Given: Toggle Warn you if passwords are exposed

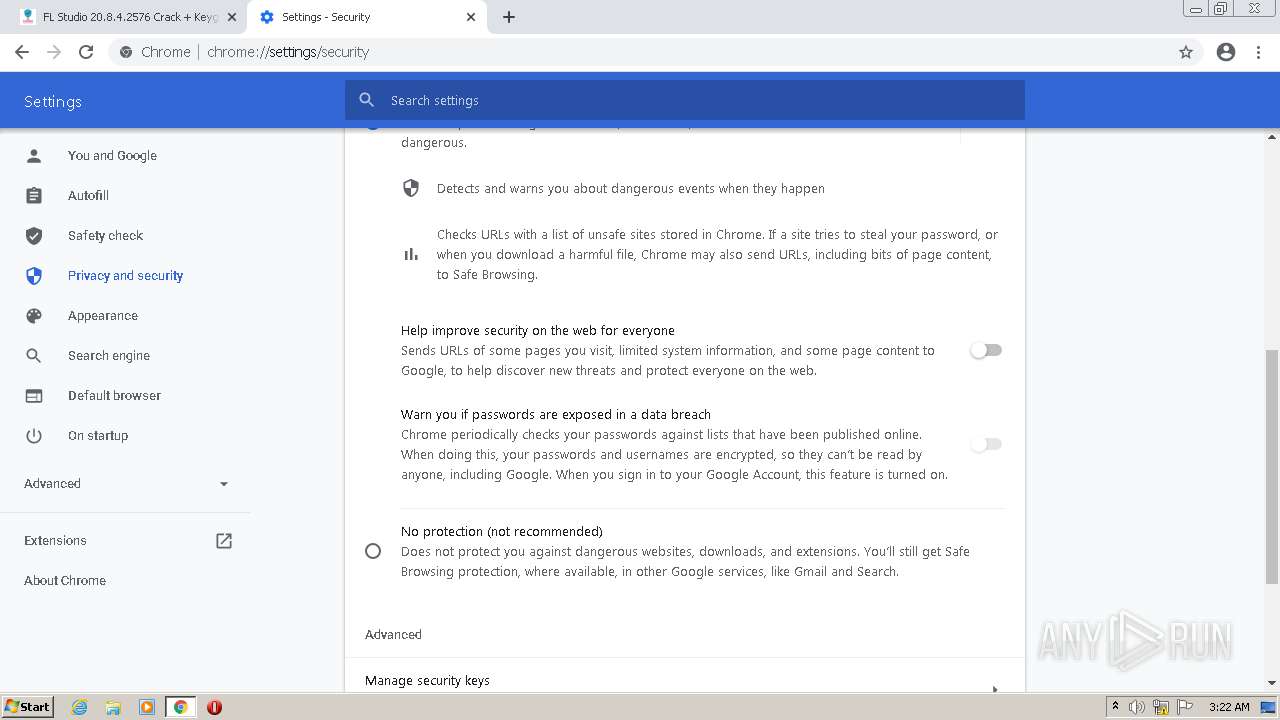Looking at the screenshot, I should pos(986,444).
